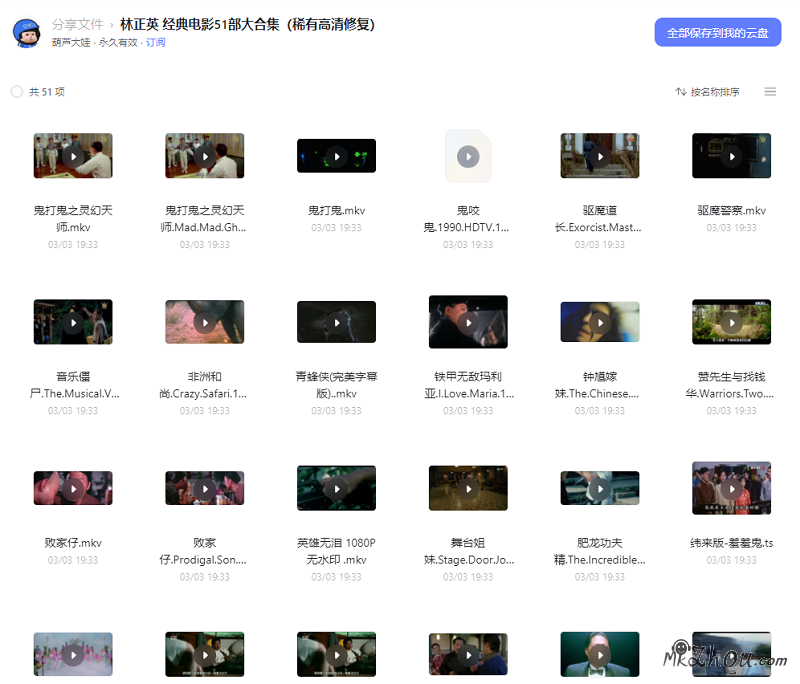Select all 51 items checkbox
This screenshot has height=684, width=800.
[x=17, y=92]
